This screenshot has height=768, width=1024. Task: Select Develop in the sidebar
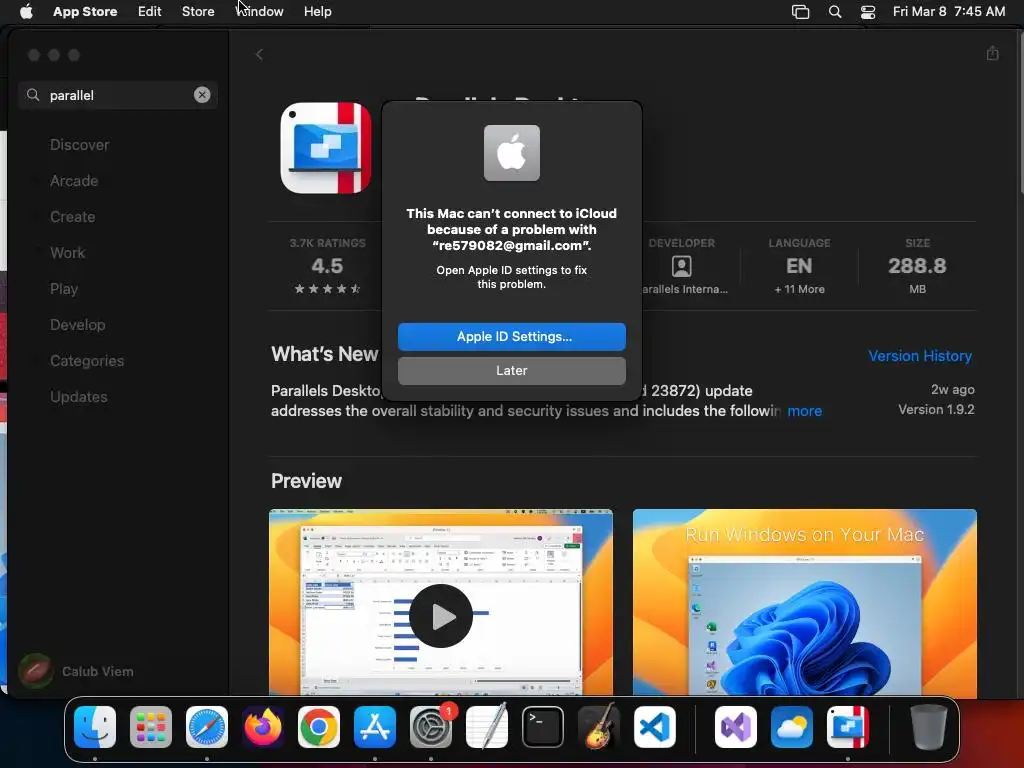coord(77,325)
